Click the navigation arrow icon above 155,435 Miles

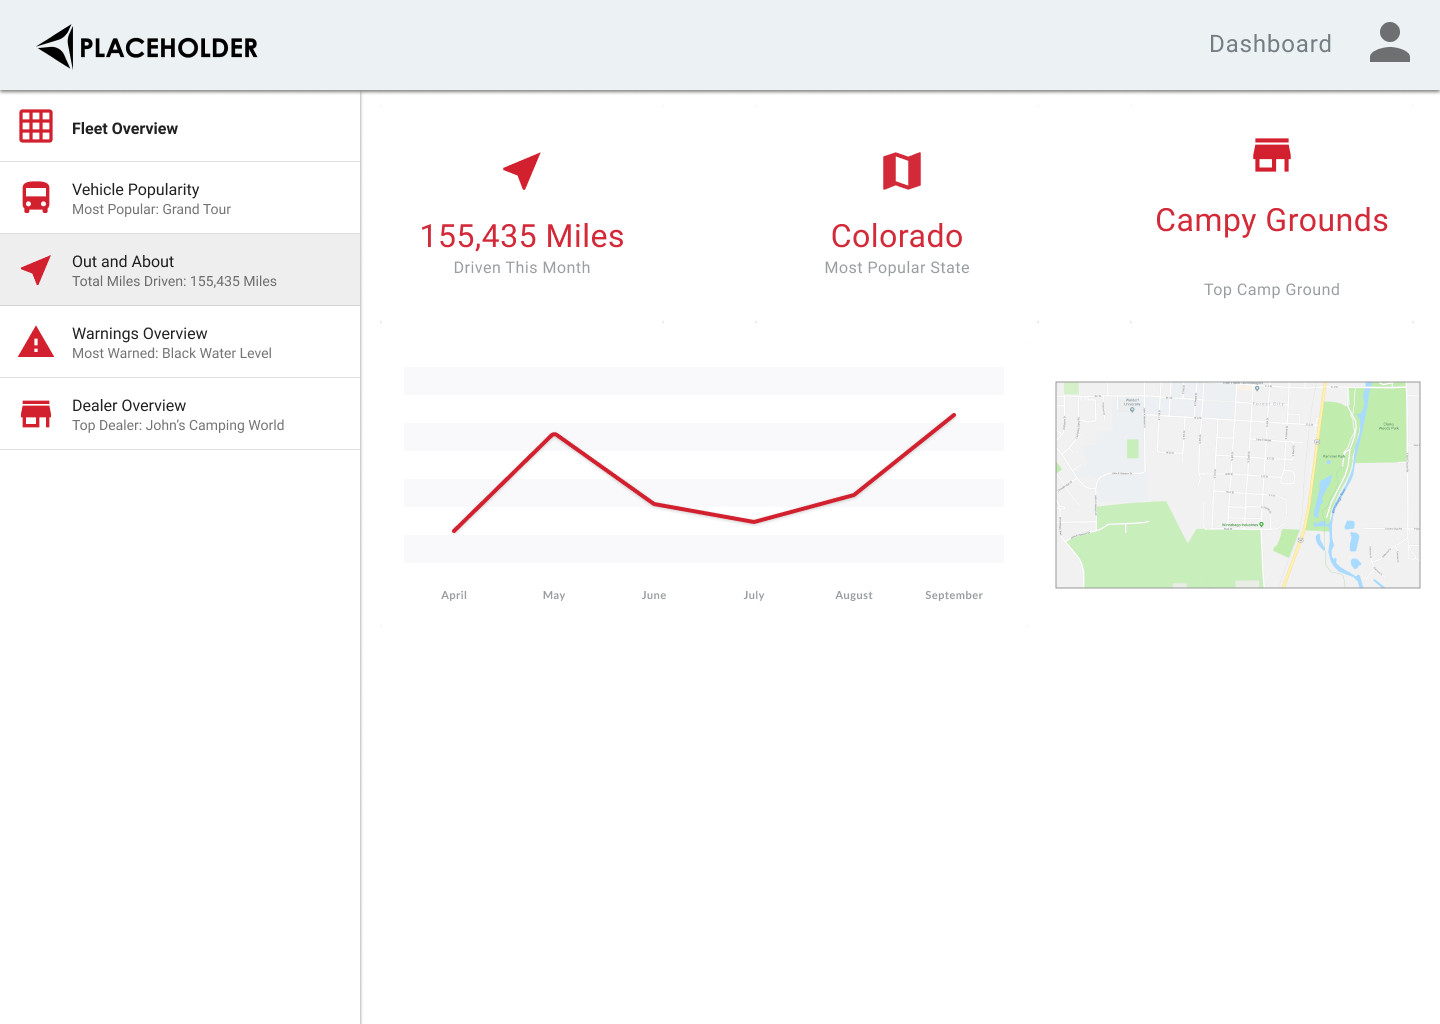pos(522,171)
